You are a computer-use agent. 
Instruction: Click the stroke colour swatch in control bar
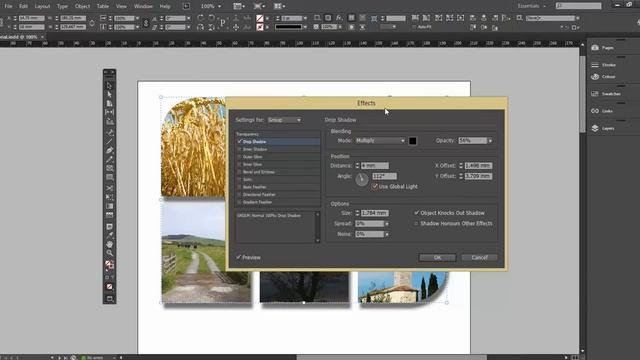[260, 27]
